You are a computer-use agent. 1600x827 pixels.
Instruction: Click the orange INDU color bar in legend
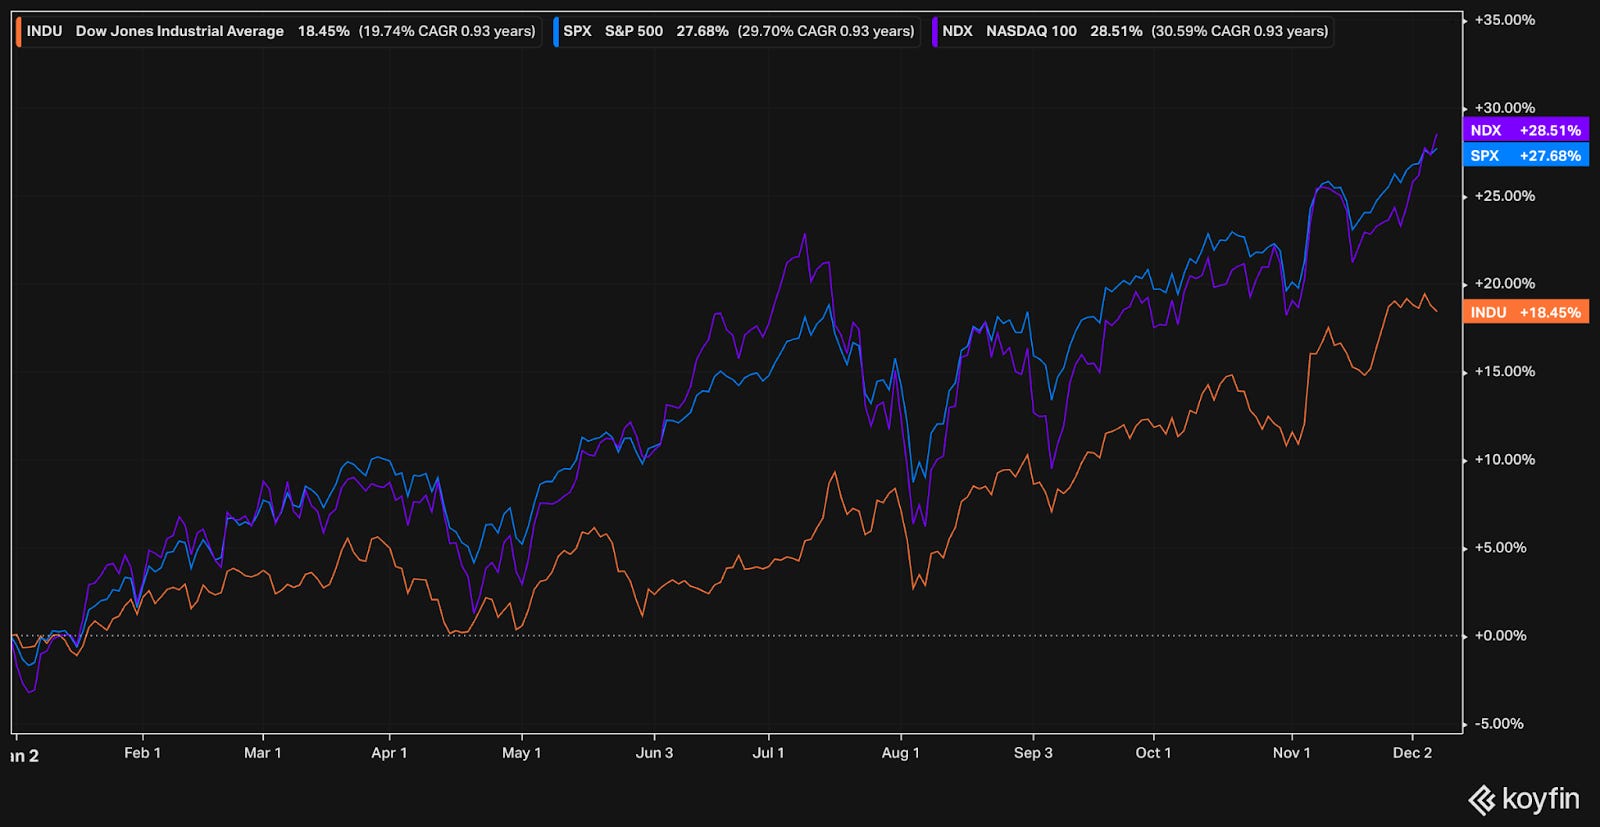click(19, 31)
